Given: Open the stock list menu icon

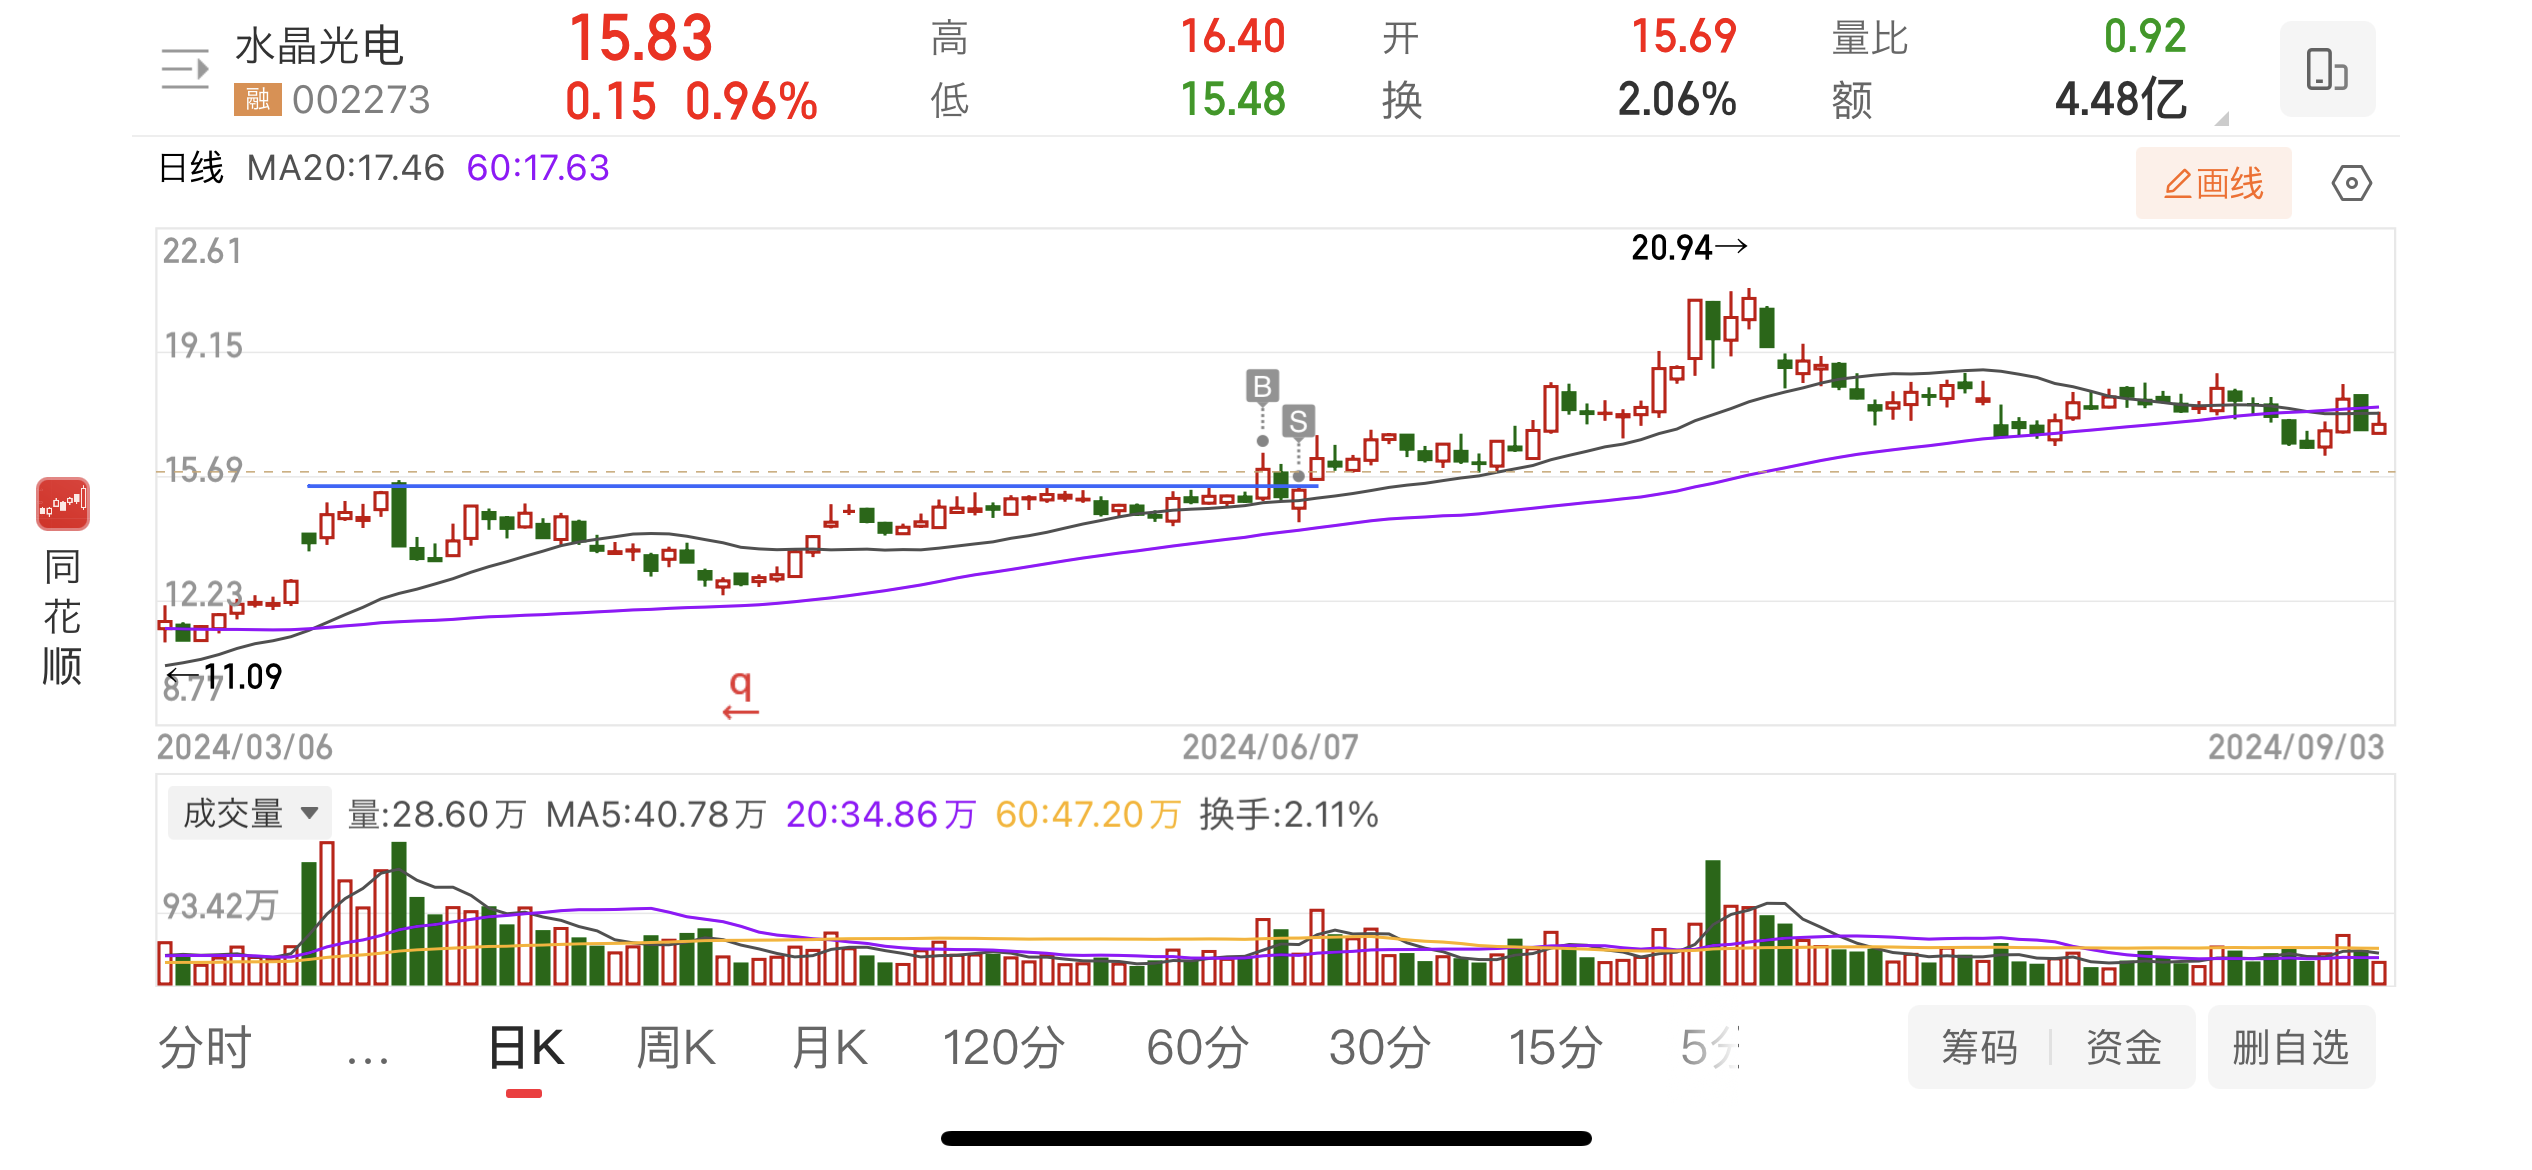Looking at the screenshot, I should click(185, 69).
